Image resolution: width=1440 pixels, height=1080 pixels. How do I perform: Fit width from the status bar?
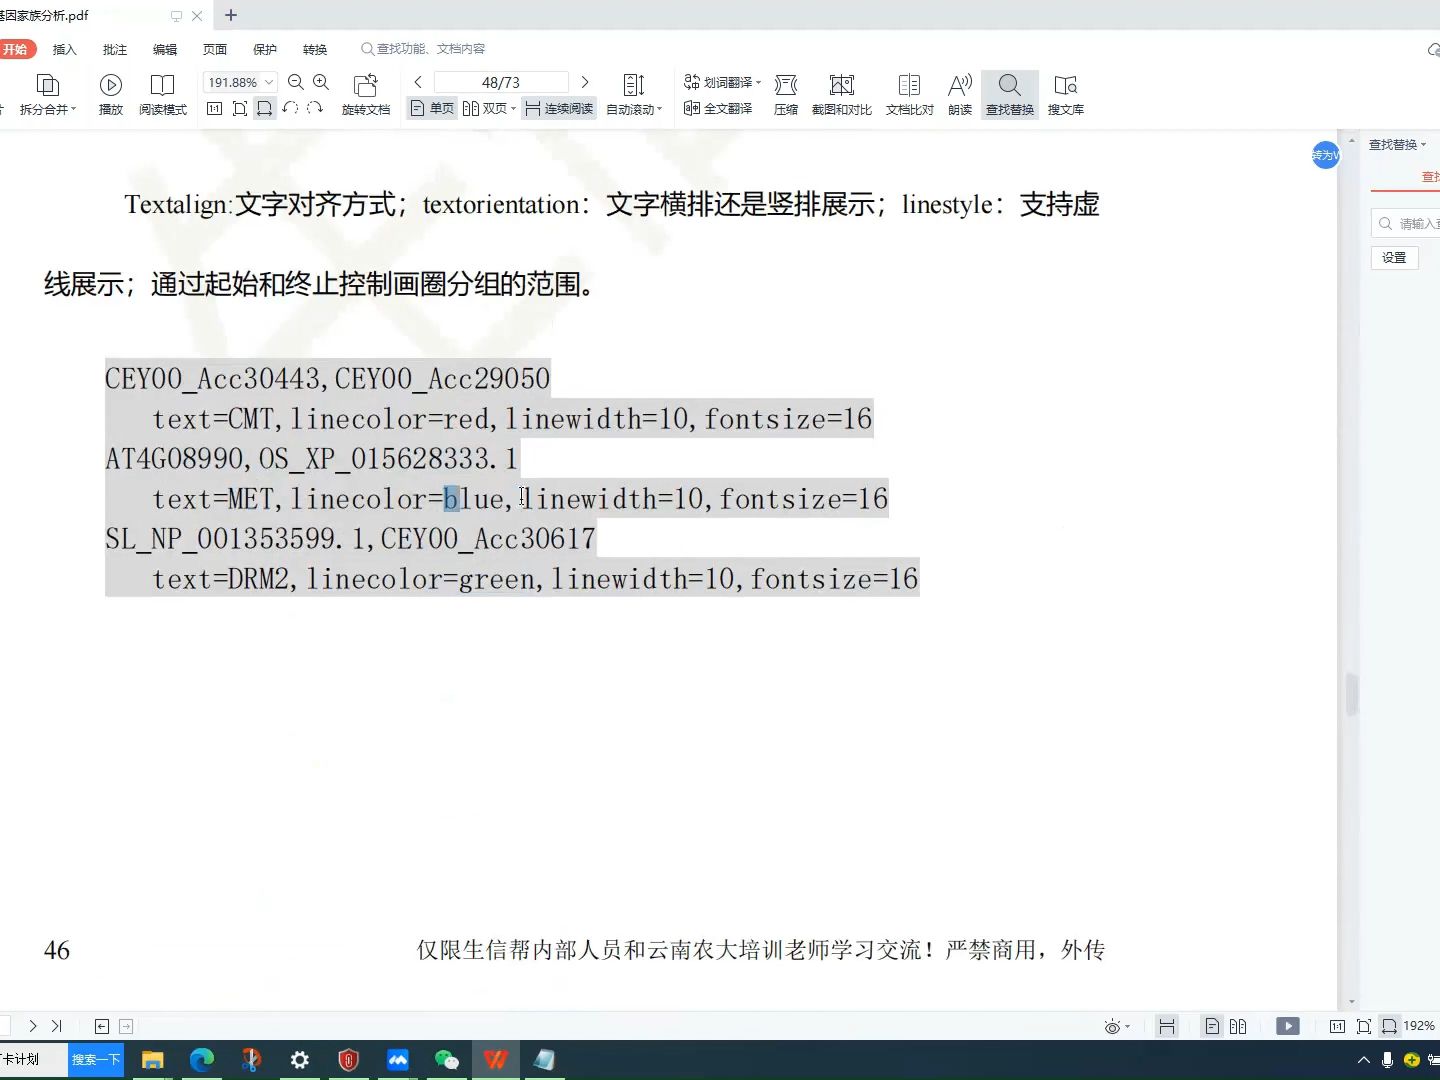click(1389, 1026)
